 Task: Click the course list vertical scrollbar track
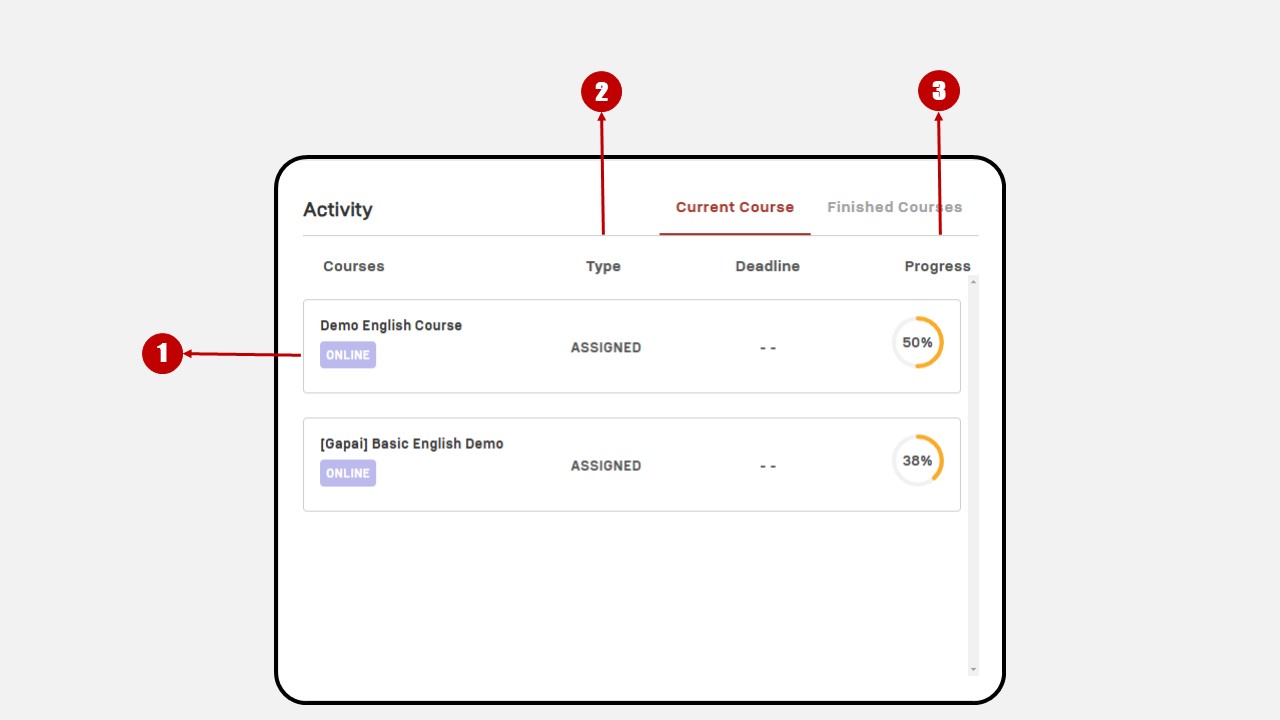click(x=973, y=476)
